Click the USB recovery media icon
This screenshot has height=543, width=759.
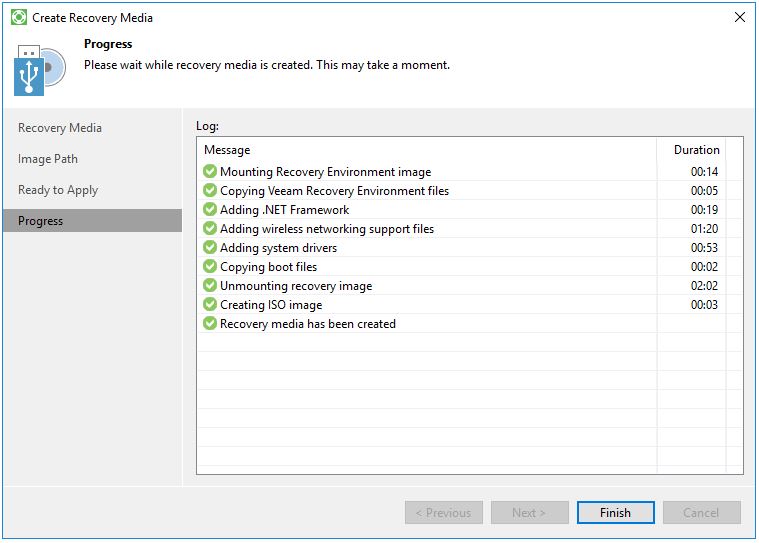point(39,69)
